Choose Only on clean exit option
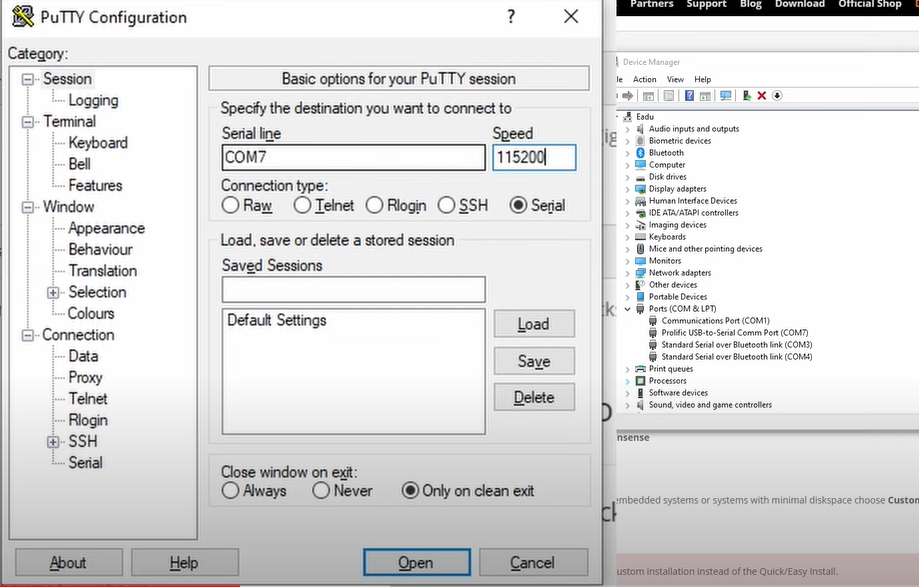 pos(410,490)
